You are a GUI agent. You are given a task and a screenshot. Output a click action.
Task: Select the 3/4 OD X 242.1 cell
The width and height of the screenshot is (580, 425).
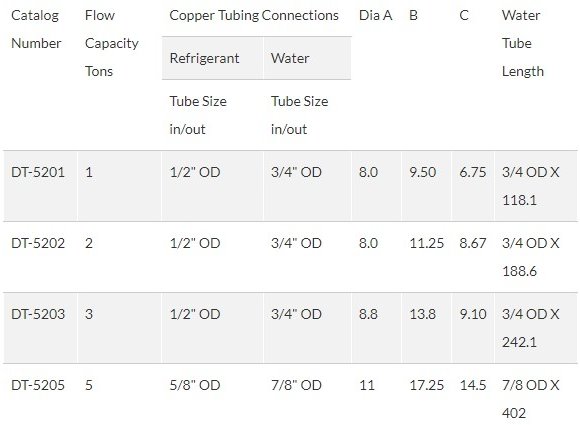(530, 328)
